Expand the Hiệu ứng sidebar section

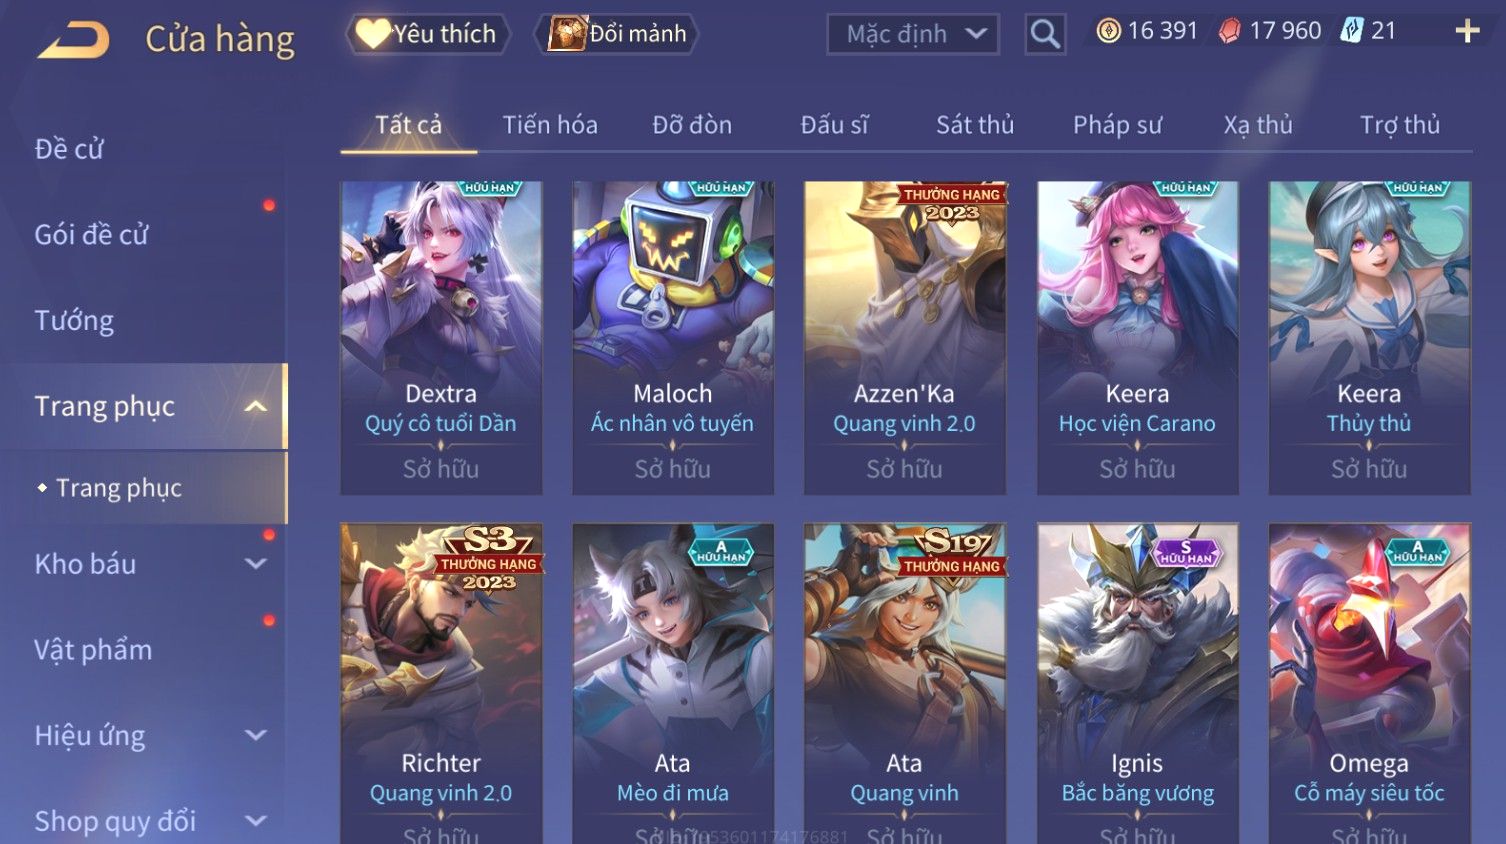(256, 736)
